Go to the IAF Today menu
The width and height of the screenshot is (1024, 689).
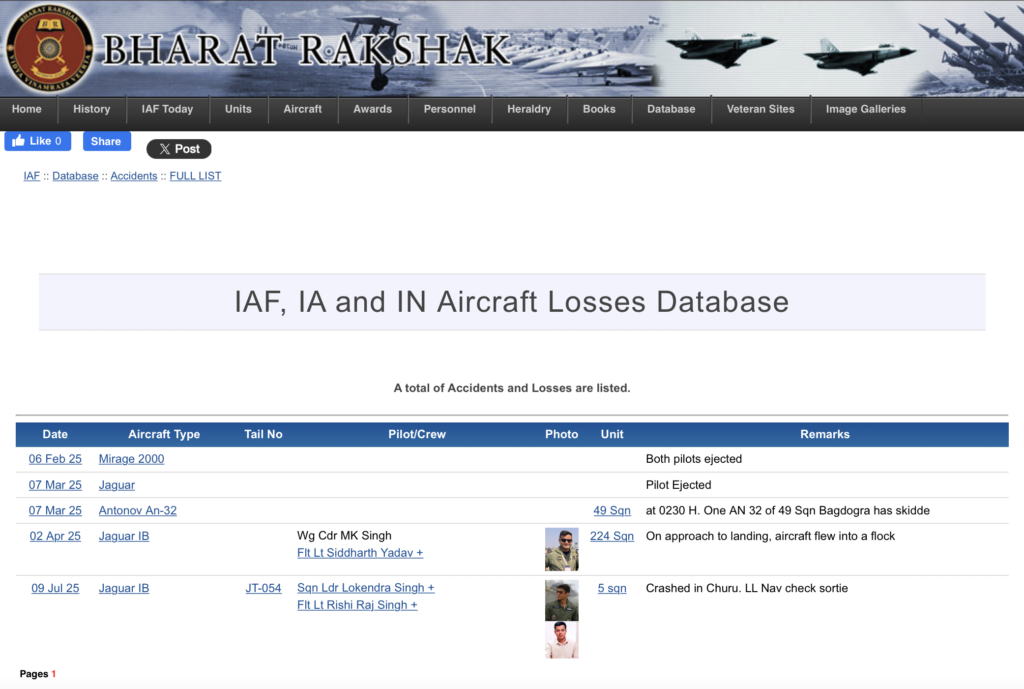167,109
